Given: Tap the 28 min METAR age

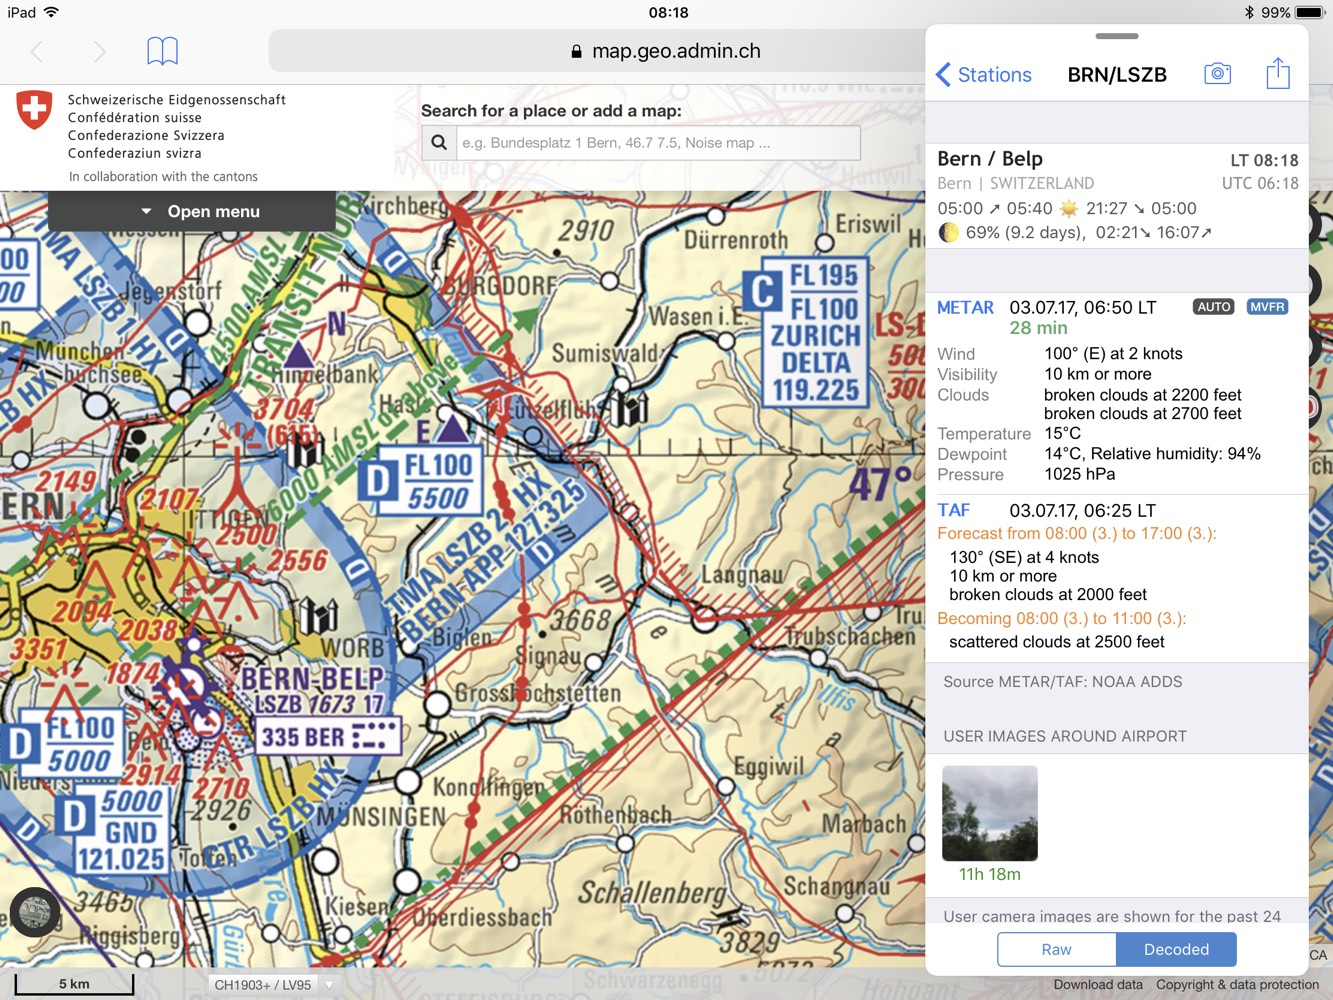Looking at the screenshot, I should point(1038,328).
